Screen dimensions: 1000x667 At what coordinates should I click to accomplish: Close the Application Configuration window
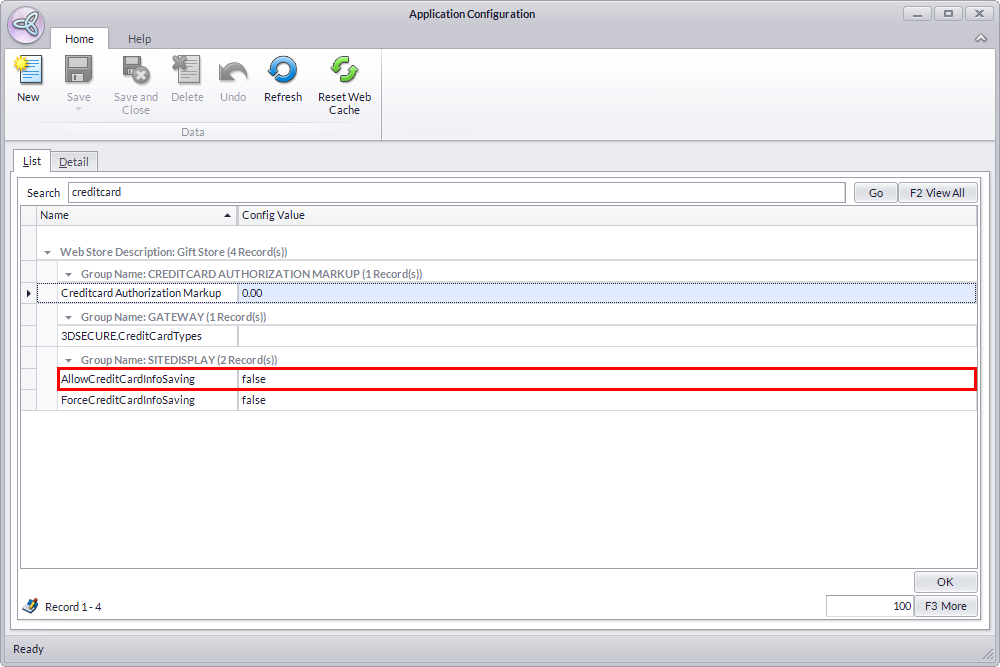click(980, 13)
